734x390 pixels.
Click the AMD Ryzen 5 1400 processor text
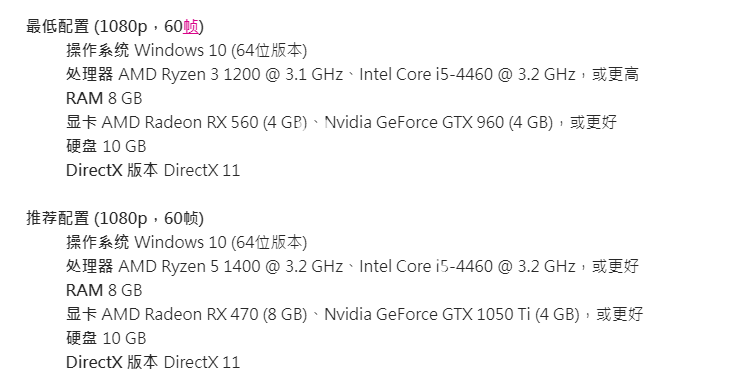click(x=231, y=266)
